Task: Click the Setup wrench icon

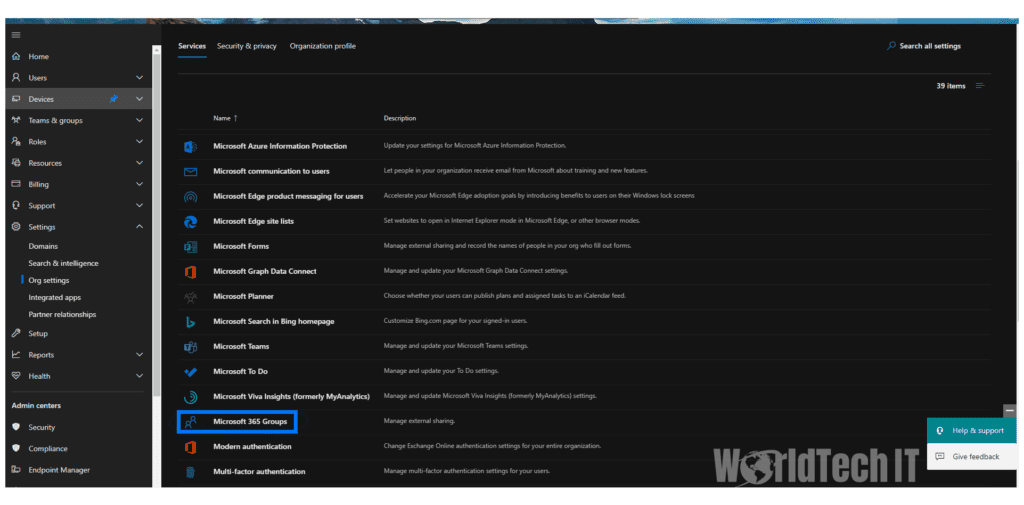Action: tap(16, 333)
